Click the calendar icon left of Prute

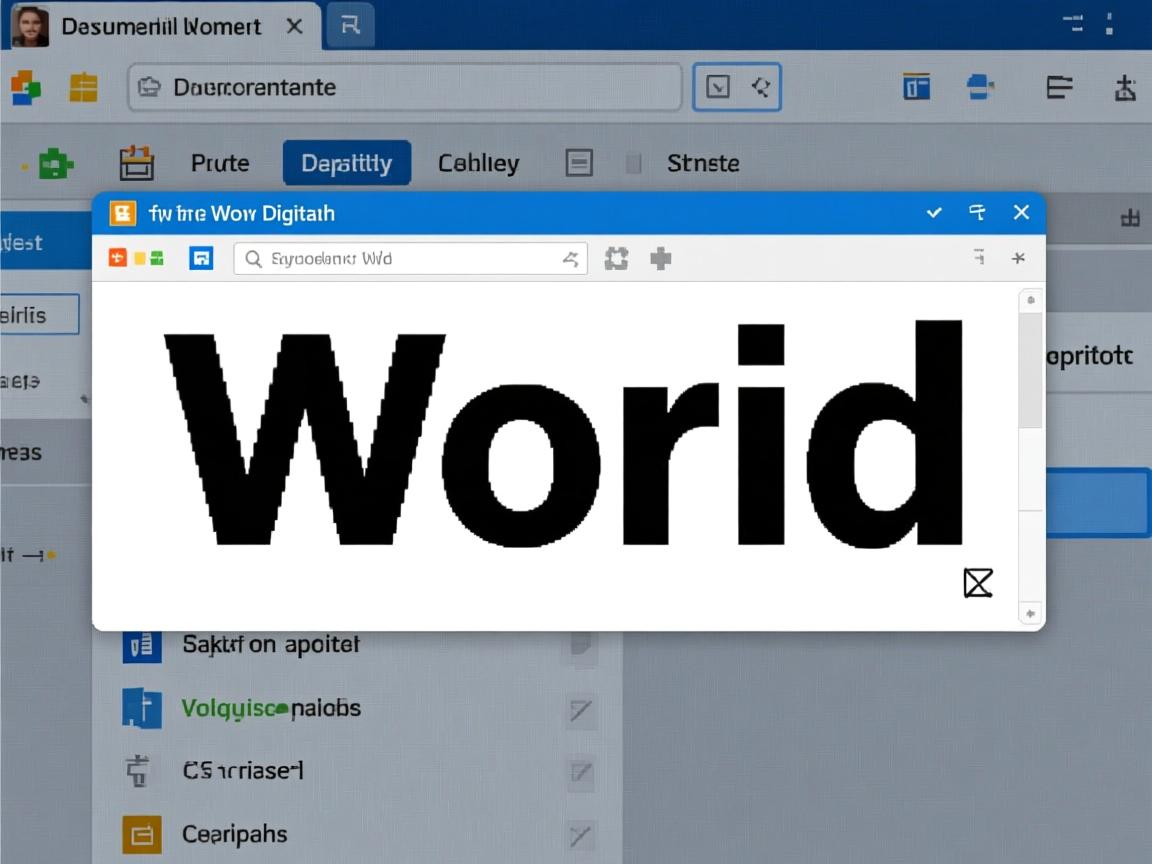point(137,163)
